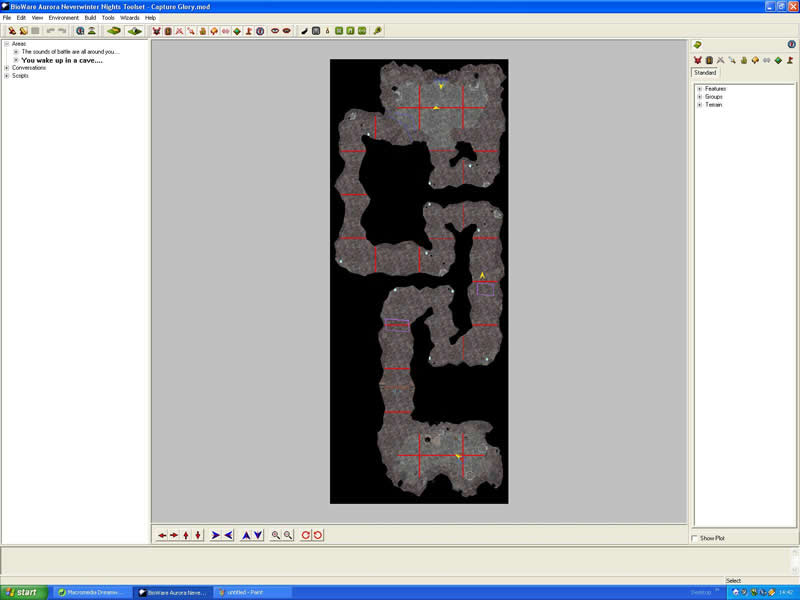800x600 pixels.
Task: Click the green terrain tile icon in the top toolbar
Action: (x=113, y=31)
